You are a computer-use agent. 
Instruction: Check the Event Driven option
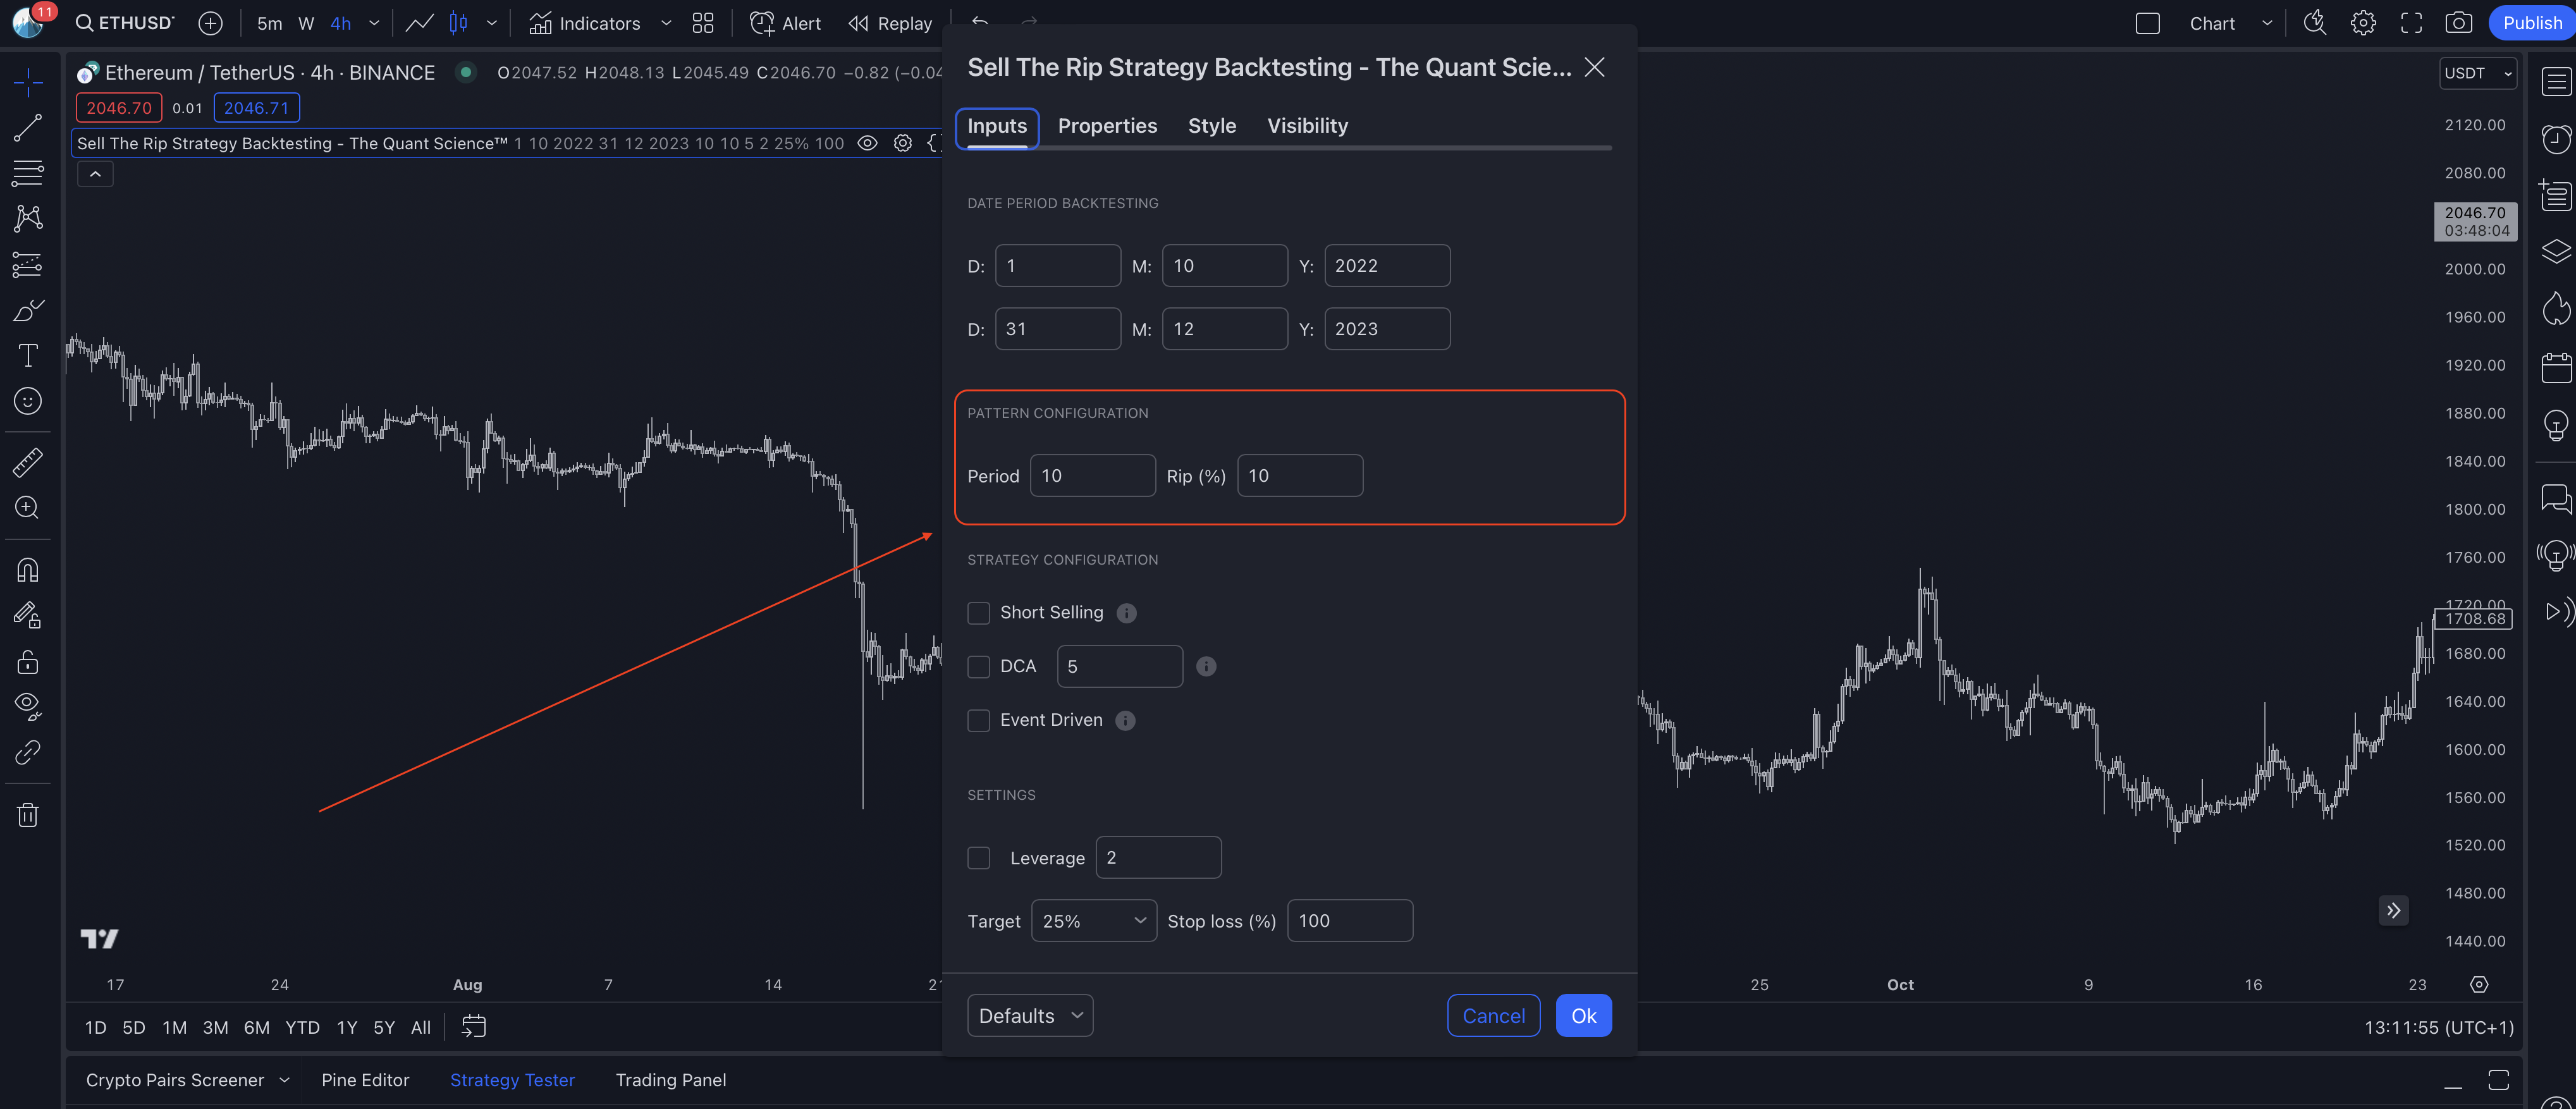pyautogui.click(x=978, y=720)
